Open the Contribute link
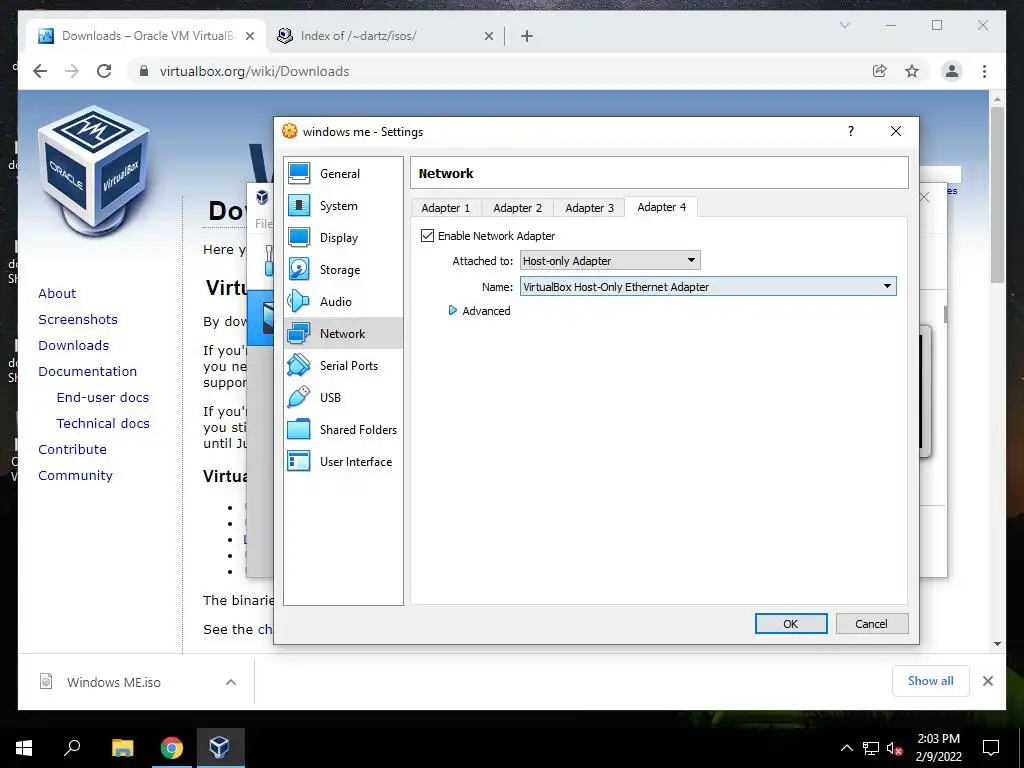This screenshot has height=768, width=1024. (x=72, y=449)
